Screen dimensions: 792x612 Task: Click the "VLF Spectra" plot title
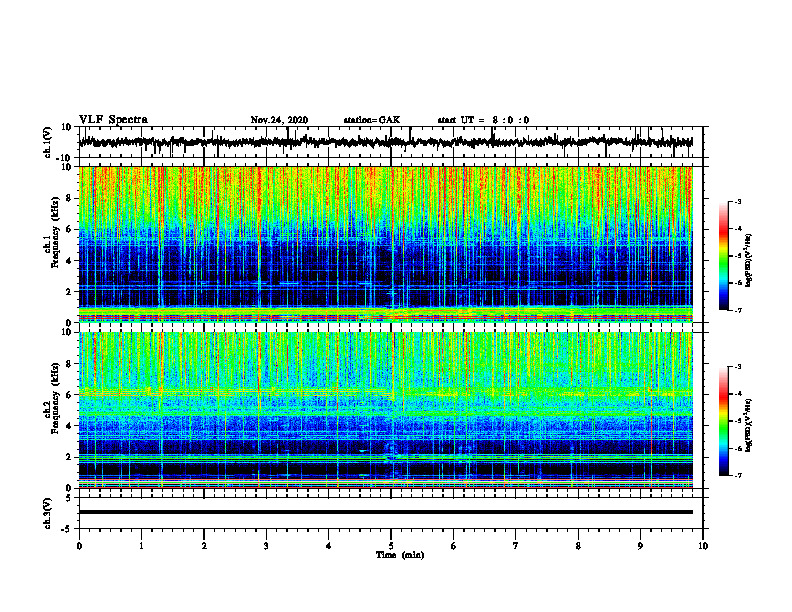click(x=113, y=120)
